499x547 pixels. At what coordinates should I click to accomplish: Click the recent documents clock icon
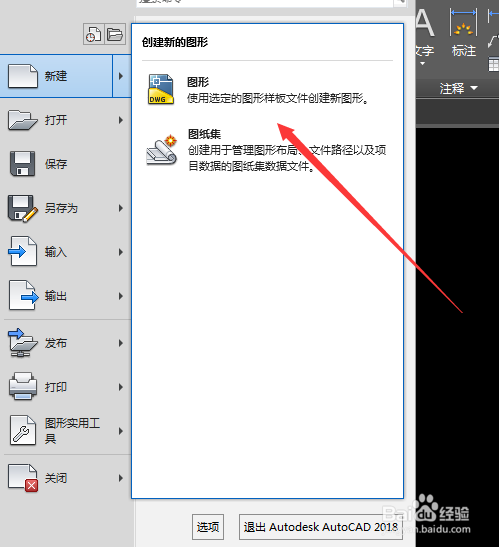pyautogui.click(x=94, y=34)
